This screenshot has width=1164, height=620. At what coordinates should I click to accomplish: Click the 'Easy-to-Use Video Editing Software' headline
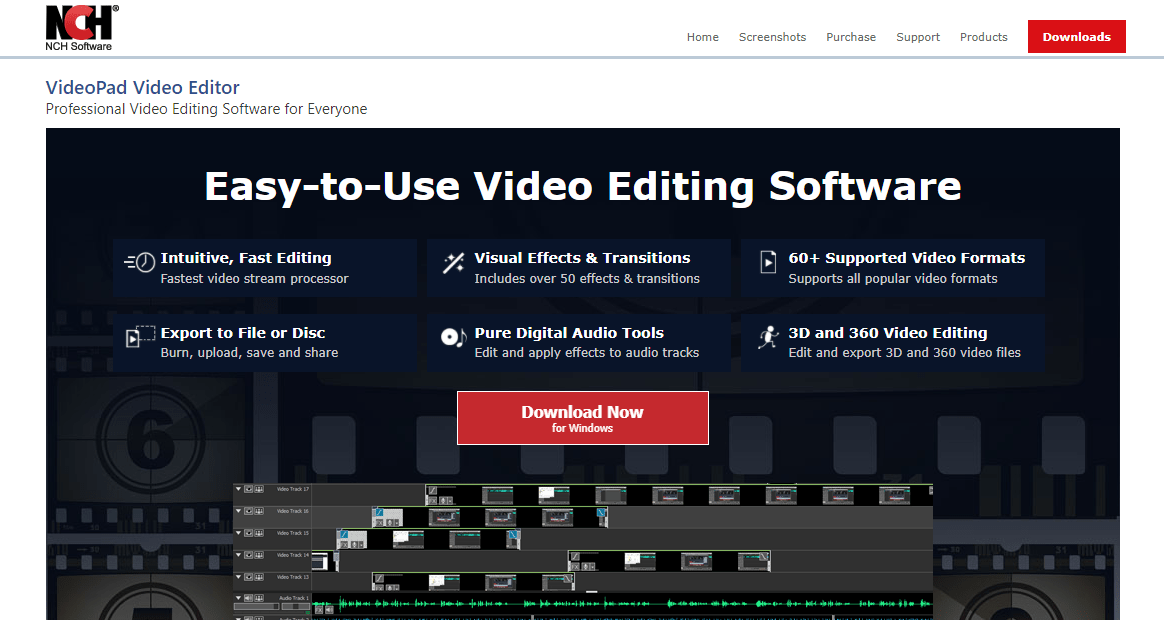point(583,186)
